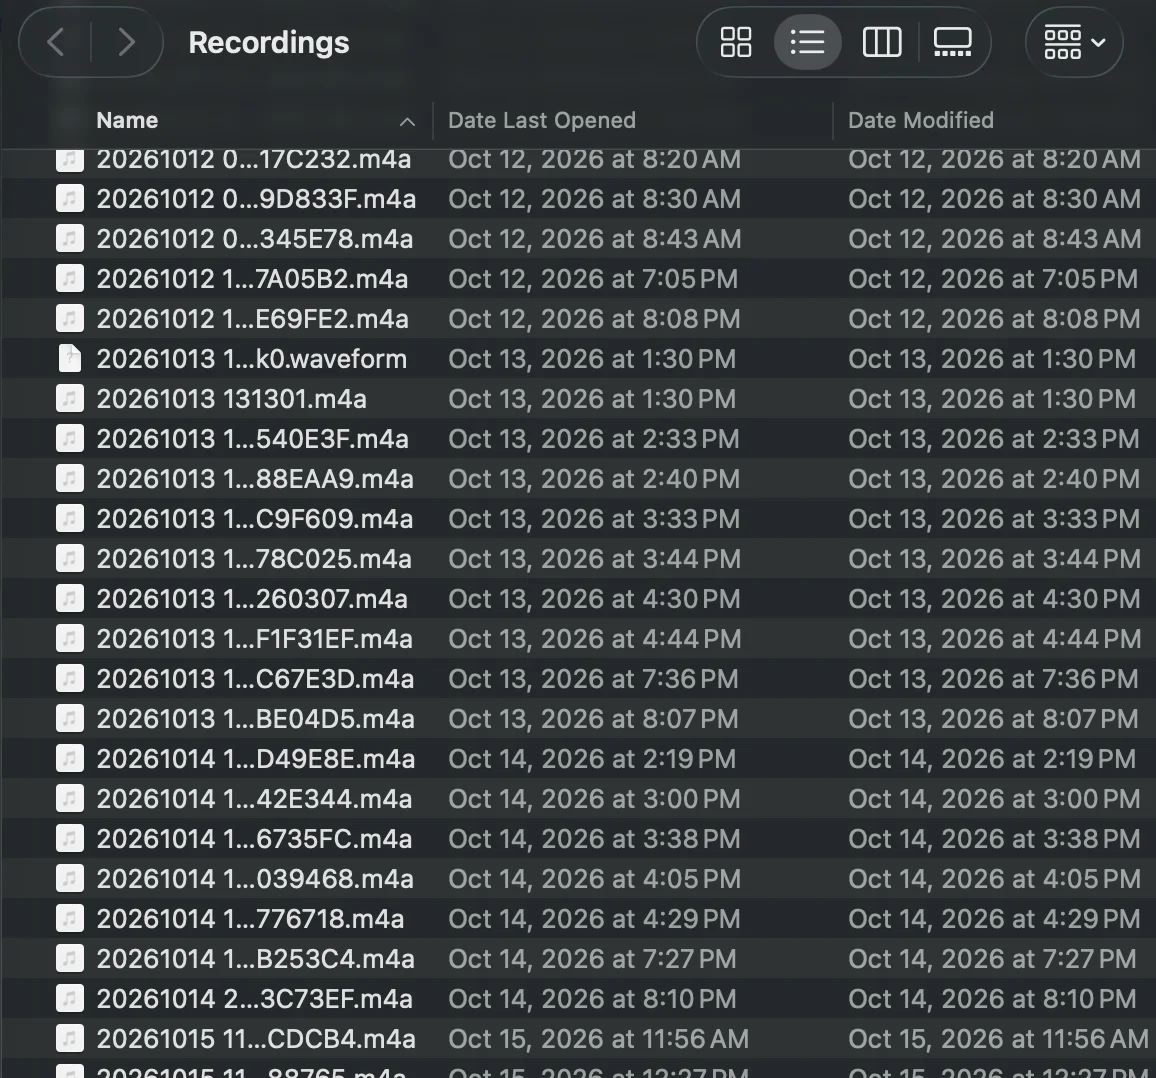1156x1078 pixels.
Task: Click the audio icon of 20261013 1...F1F31EF.m4a
Action: [x=70, y=639]
